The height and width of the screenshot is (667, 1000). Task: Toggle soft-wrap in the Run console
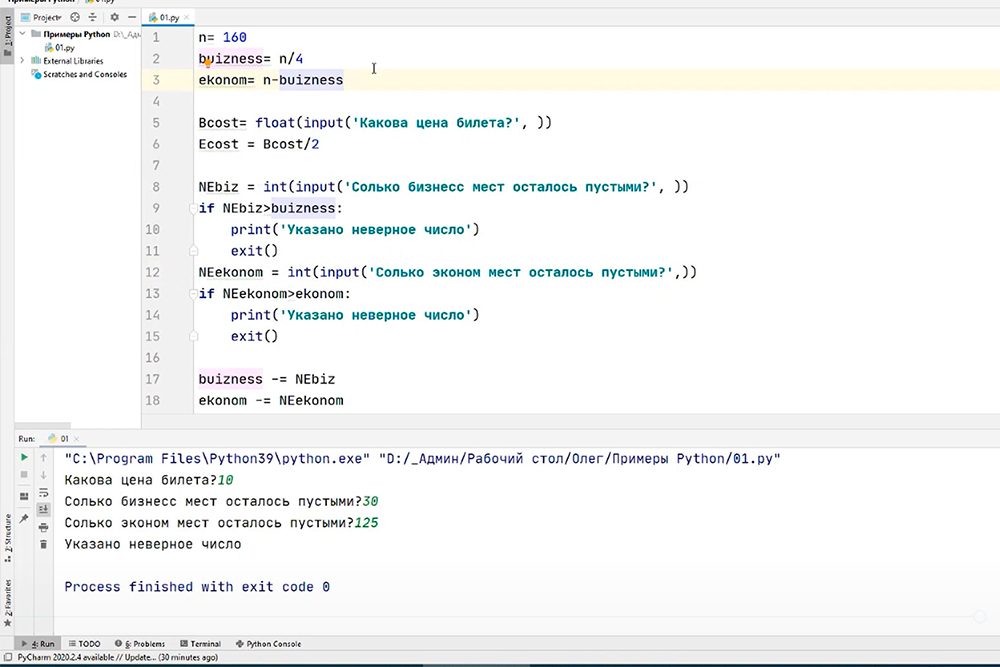[x=43, y=492]
